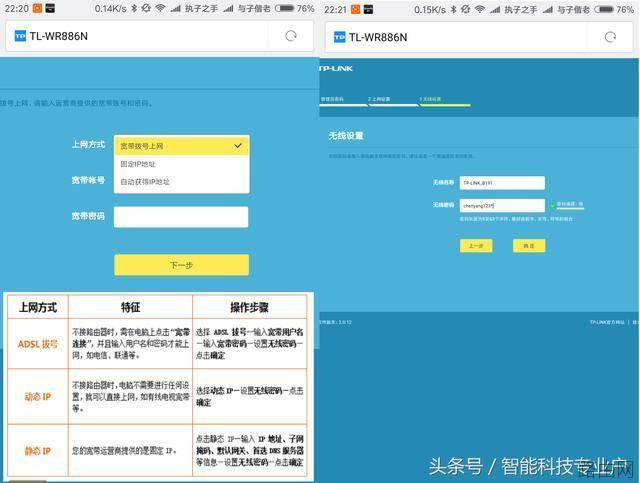The height and width of the screenshot is (483, 640).
Task: Focus the 无线名称 field showing TP-LINK_B191
Action: point(502,183)
